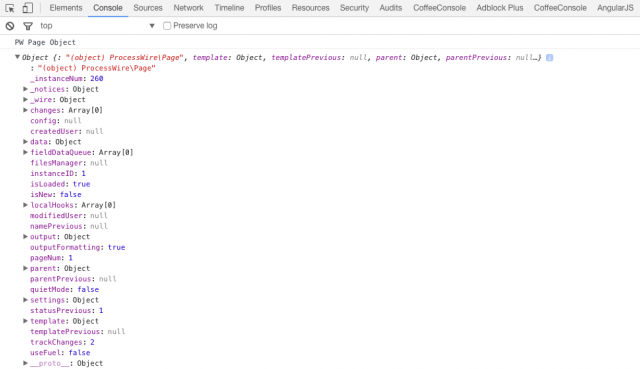Open the Profiles tab
The height and width of the screenshot is (369, 640).
pos(268,8)
